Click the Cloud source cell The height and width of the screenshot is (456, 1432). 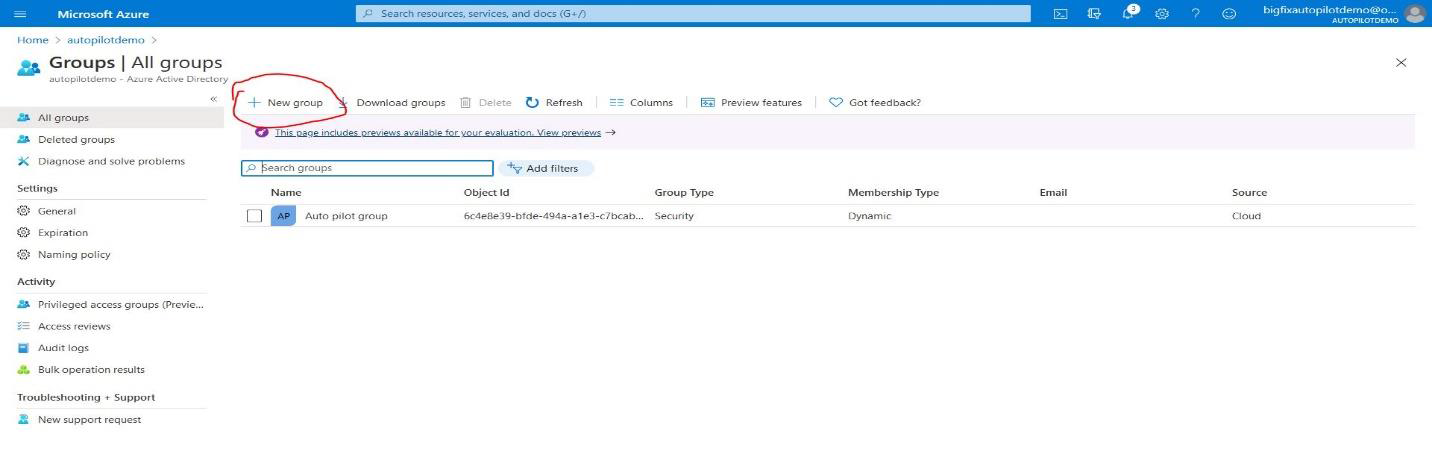pos(1246,216)
